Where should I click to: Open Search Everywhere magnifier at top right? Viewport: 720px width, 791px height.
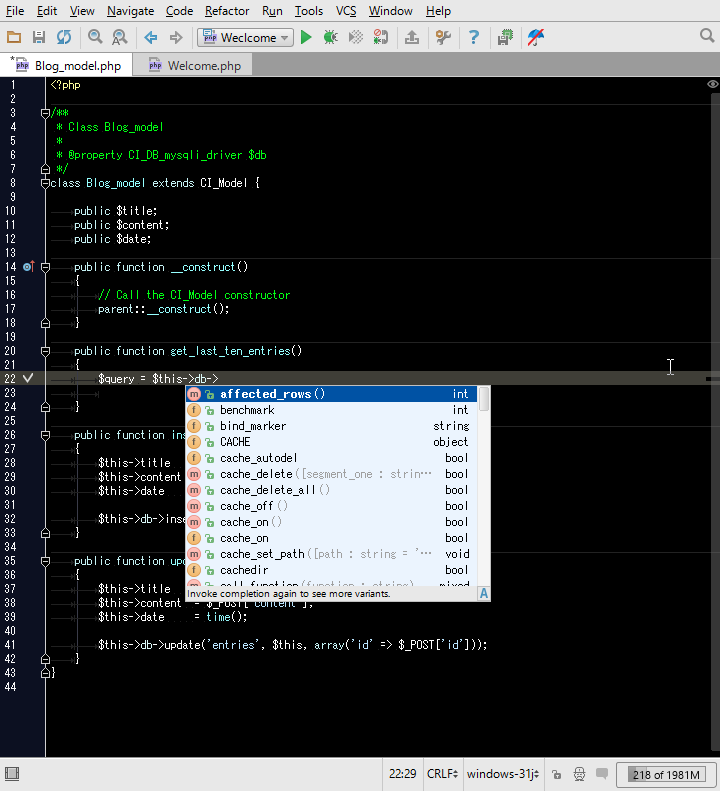[707, 36]
